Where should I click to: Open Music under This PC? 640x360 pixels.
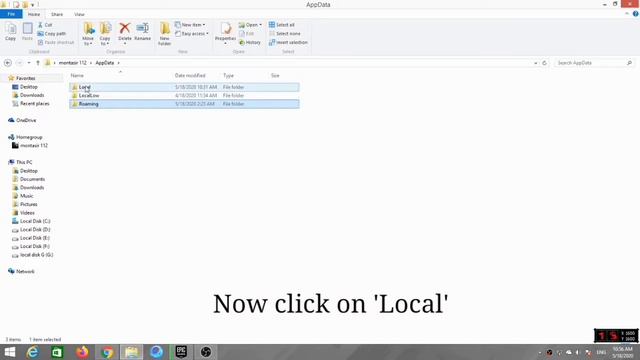pyautogui.click(x=27, y=196)
